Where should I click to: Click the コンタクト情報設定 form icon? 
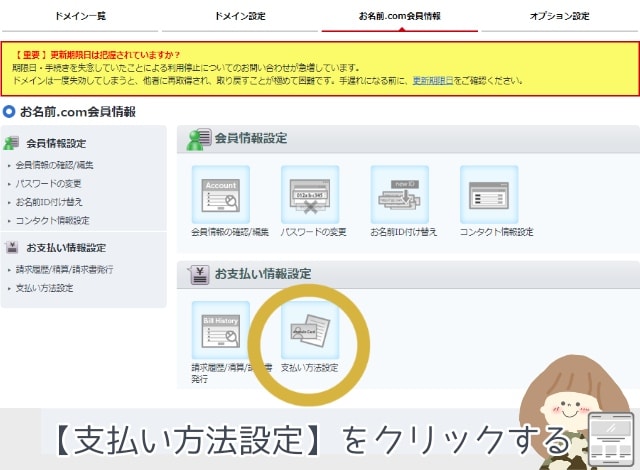[x=489, y=195]
